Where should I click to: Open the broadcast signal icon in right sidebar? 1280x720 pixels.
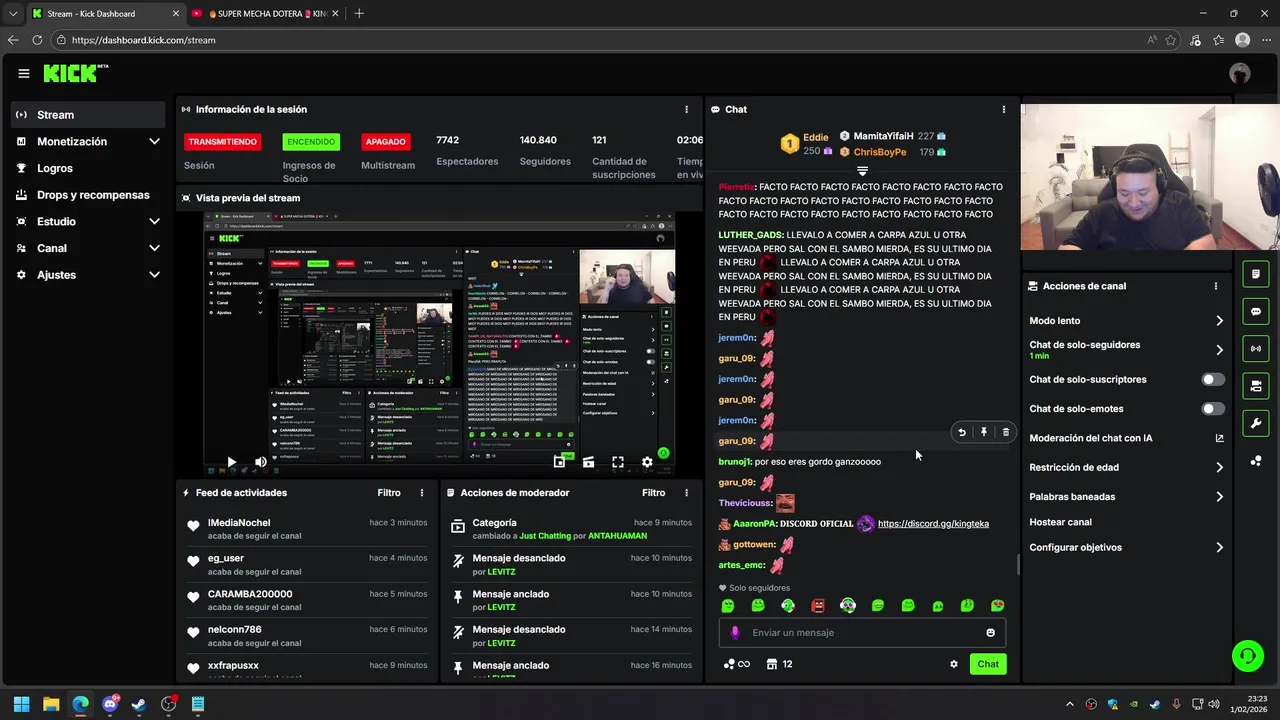[x=1256, y=349]
